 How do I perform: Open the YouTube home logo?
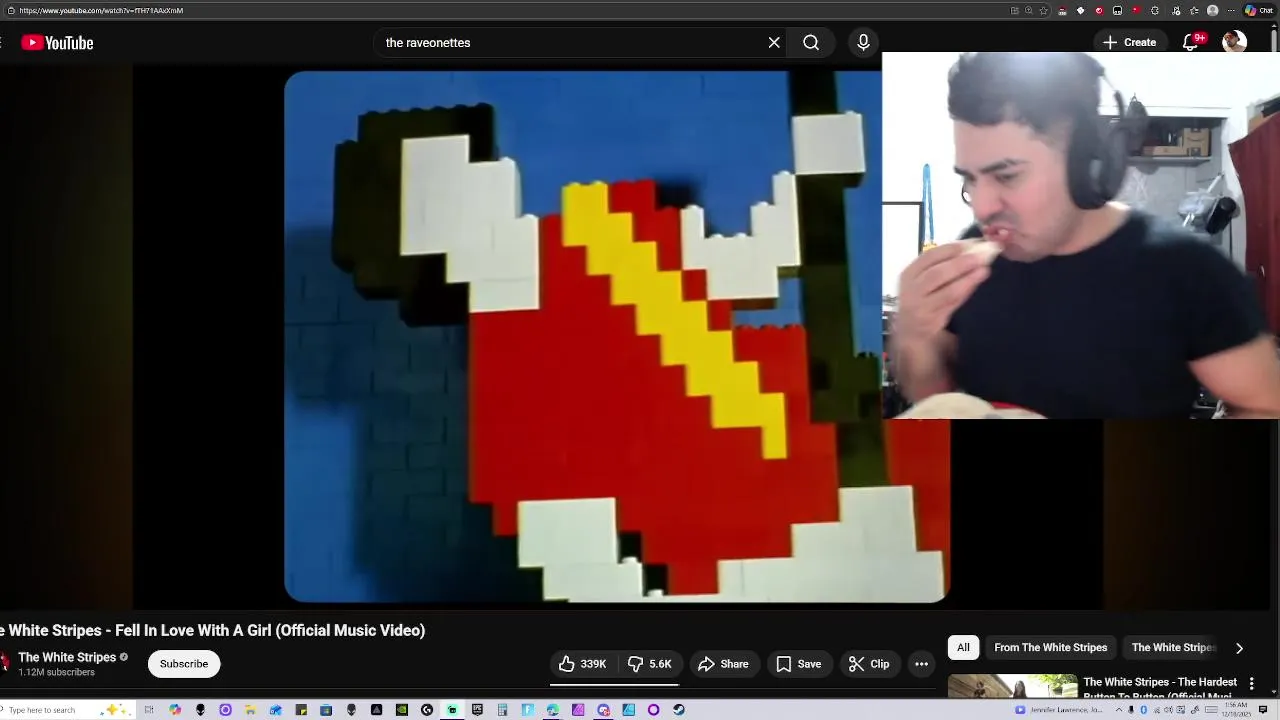pos(57,42)
